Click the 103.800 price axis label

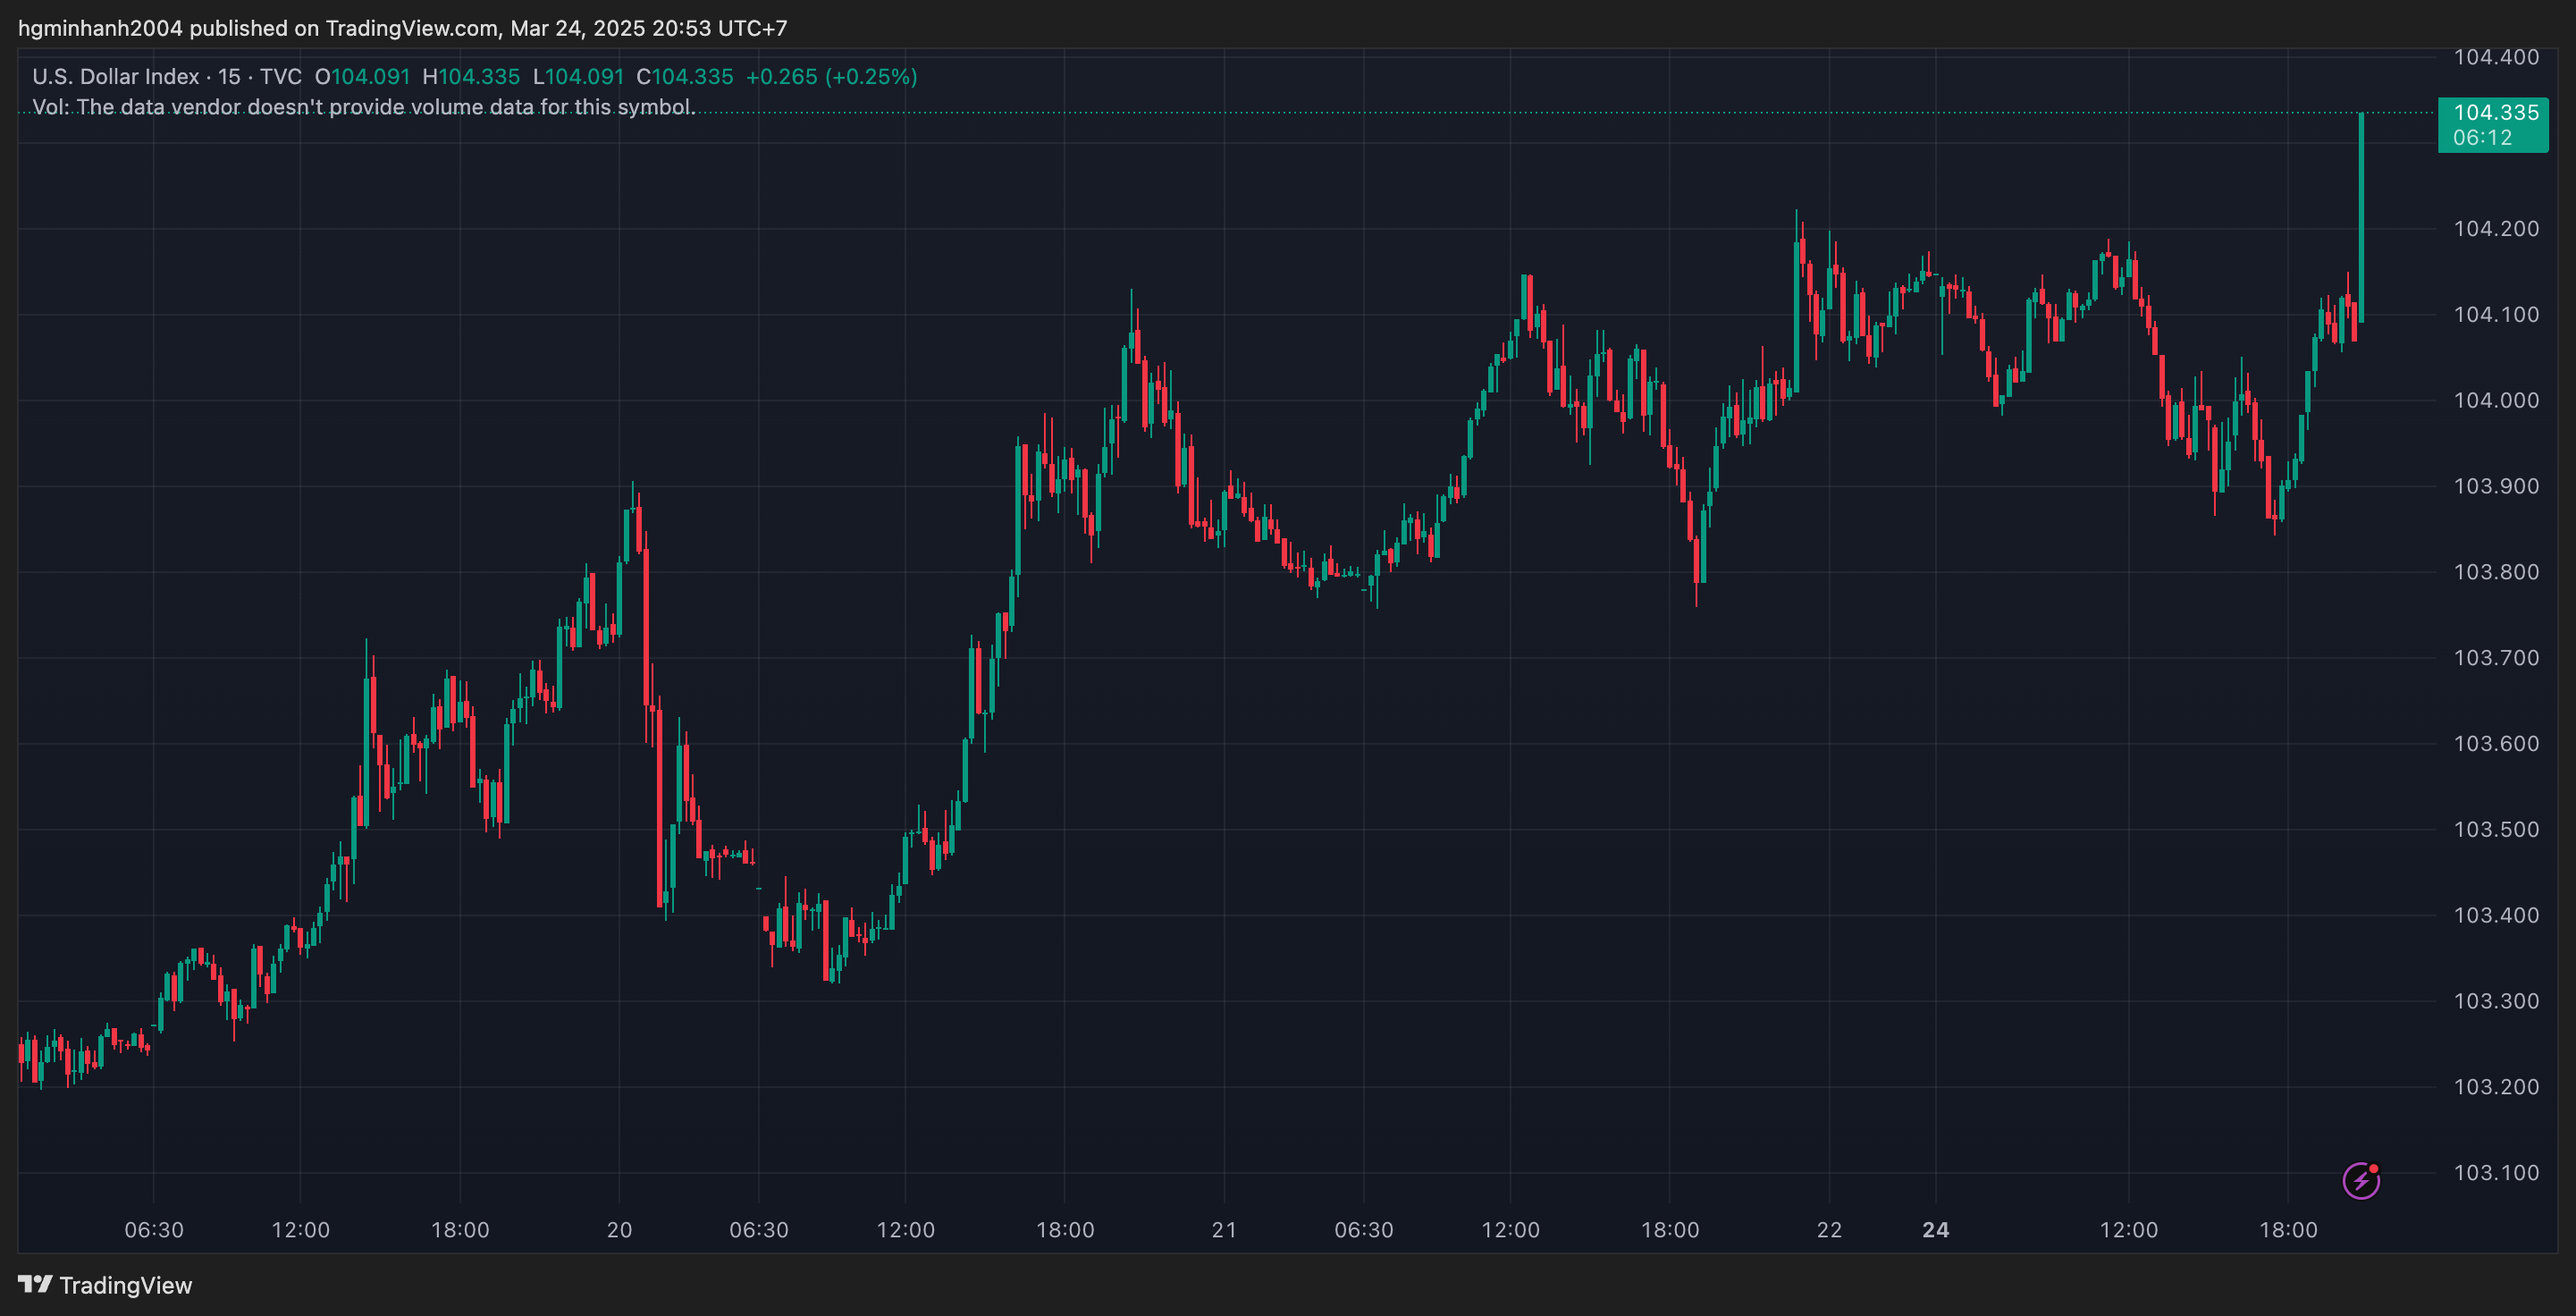(x=2496, y=572)
